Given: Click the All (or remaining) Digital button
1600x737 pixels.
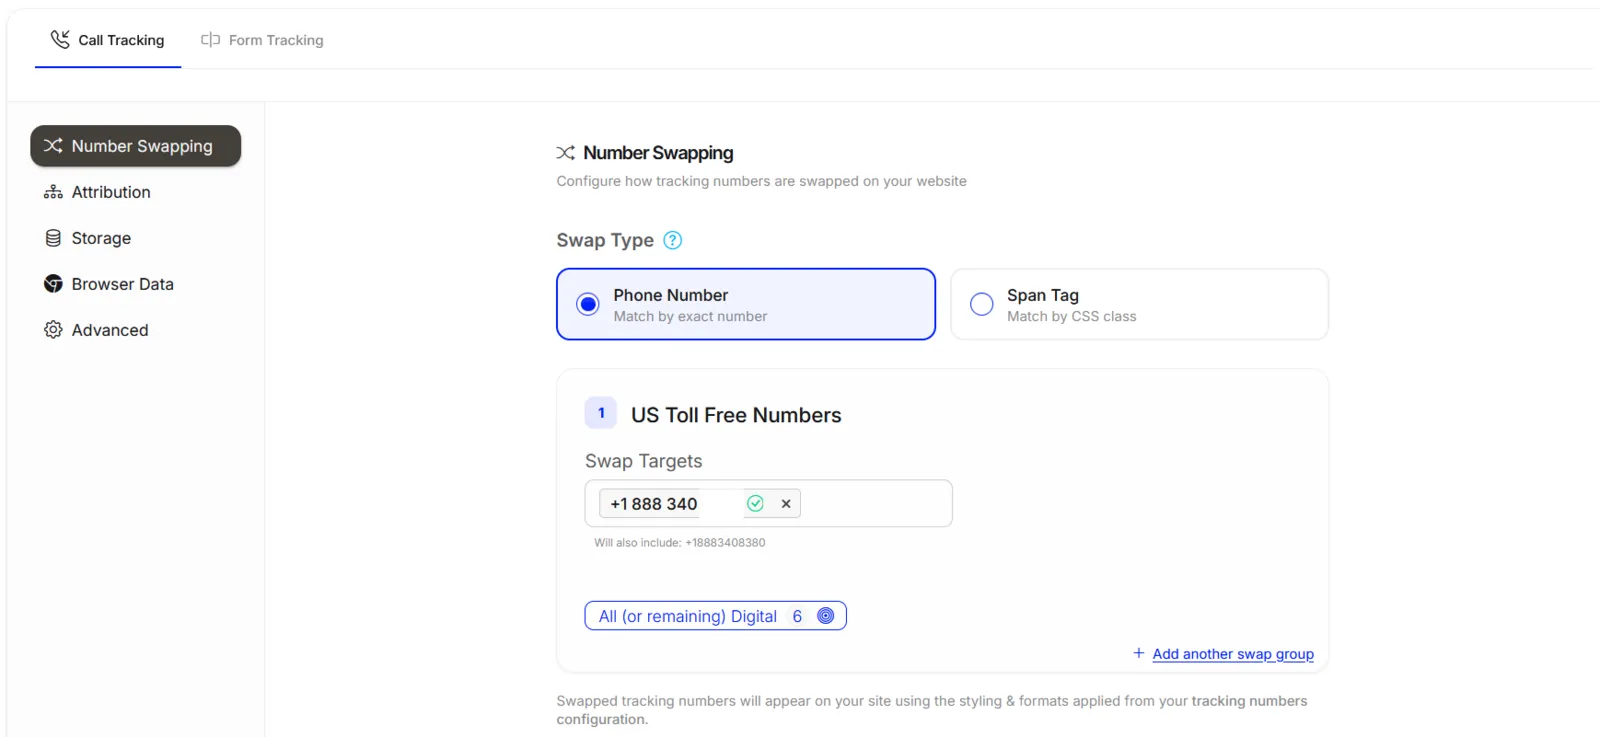Looking at the screenshot, I should [x=716, y=616].
